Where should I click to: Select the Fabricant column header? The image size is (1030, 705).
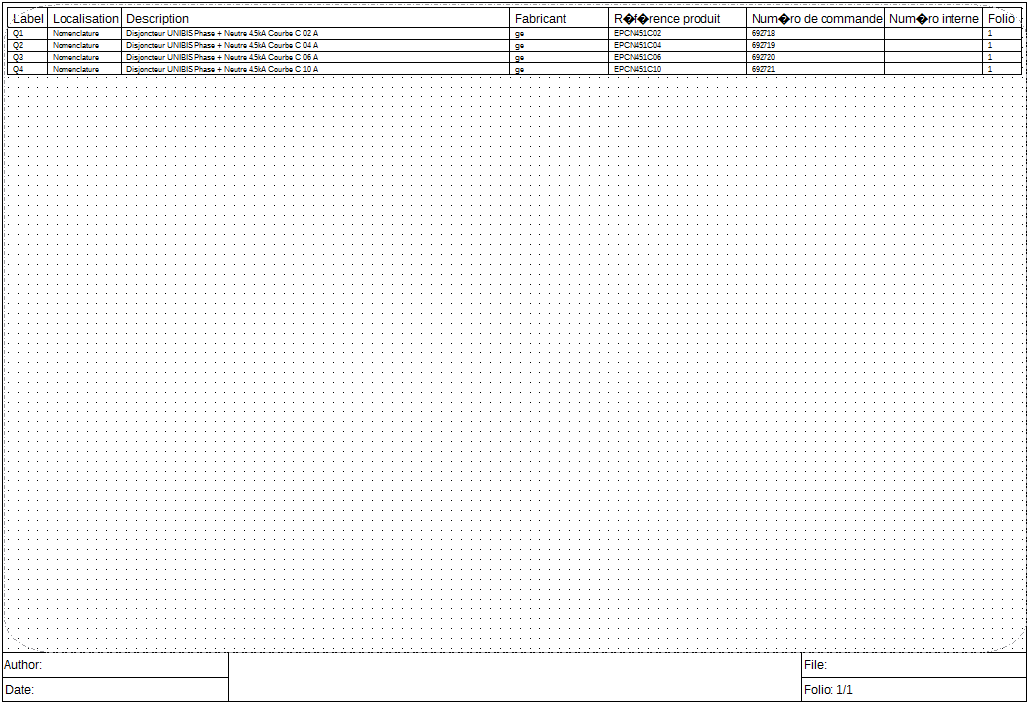click(541, 19)
